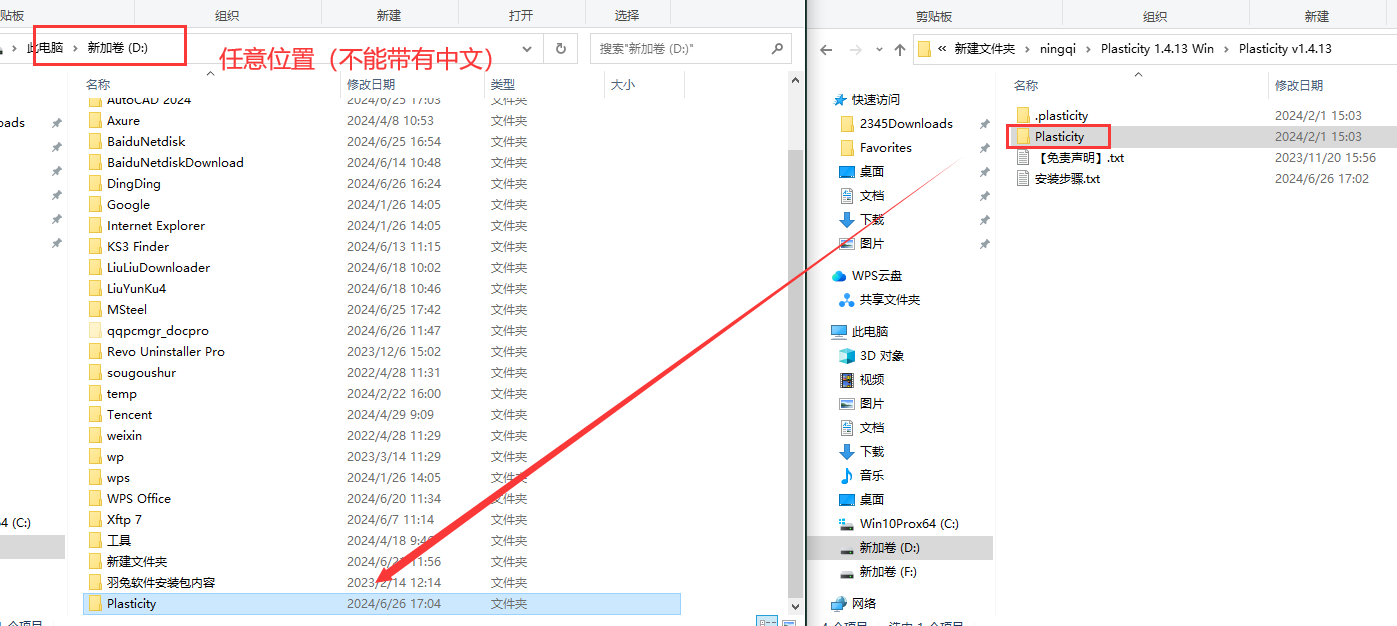The image size is (1397, 626).
Task: Select Plasticity folder in left D: list
Action: tap(382, 604)
